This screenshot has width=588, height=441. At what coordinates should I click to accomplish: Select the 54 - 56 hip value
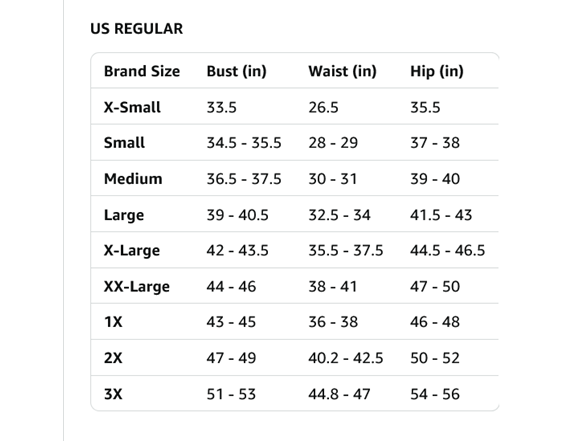pos(435,394)
